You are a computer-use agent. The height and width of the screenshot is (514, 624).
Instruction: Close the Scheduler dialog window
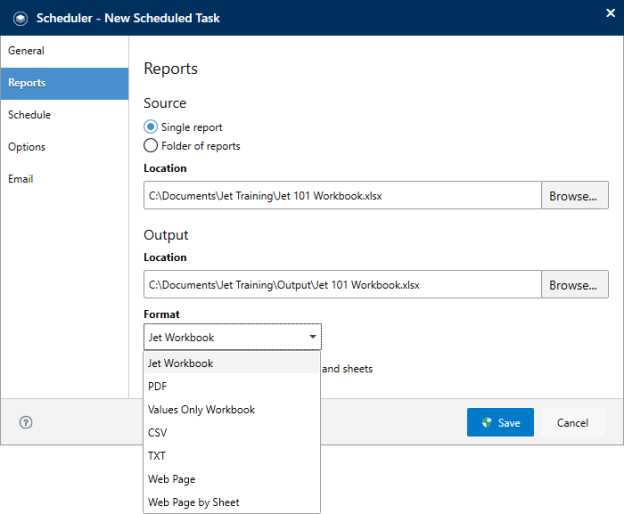coord(610,13)
